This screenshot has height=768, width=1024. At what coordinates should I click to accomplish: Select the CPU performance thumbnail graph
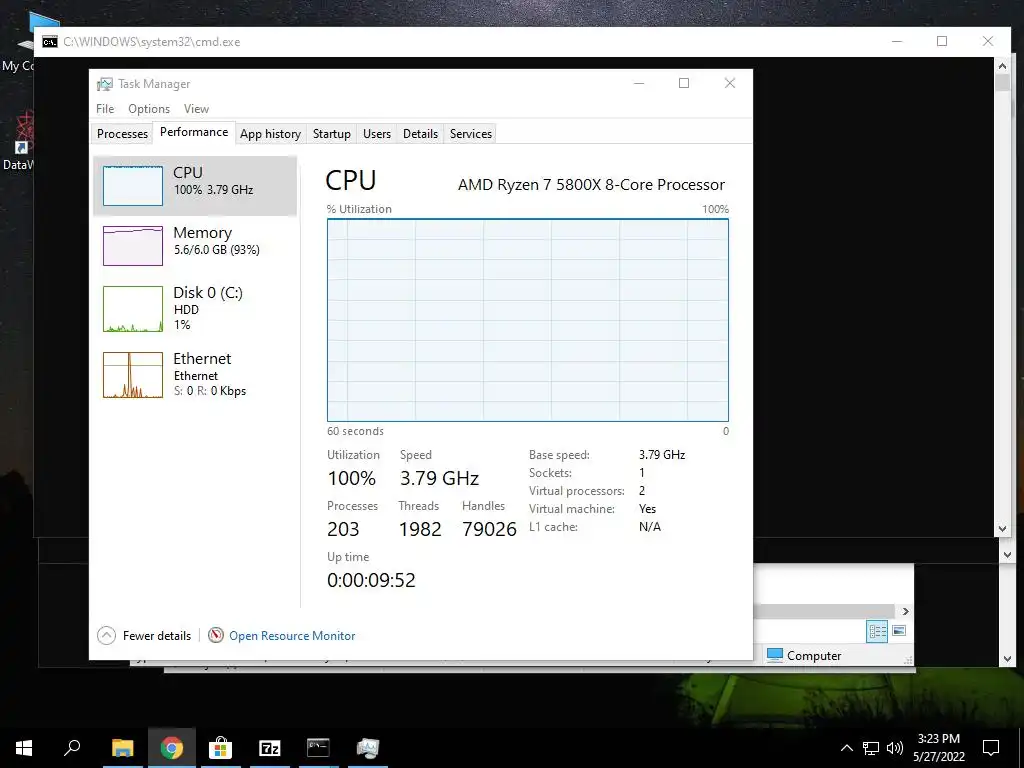(133, 185)
